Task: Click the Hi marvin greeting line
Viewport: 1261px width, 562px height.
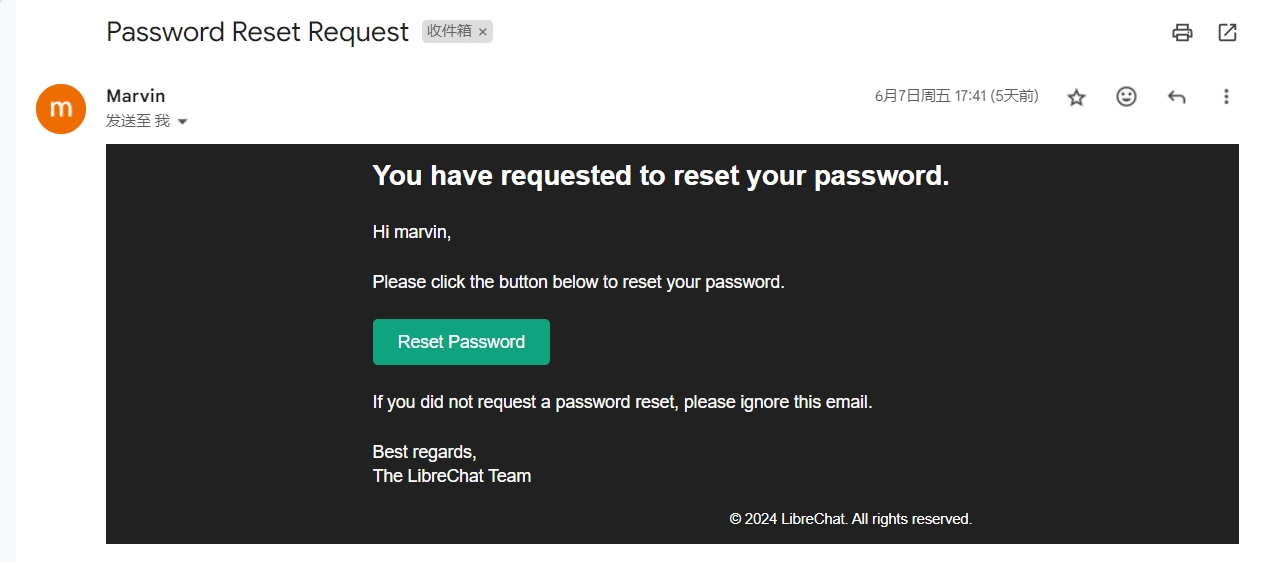Action: click(x=412, y=232)
